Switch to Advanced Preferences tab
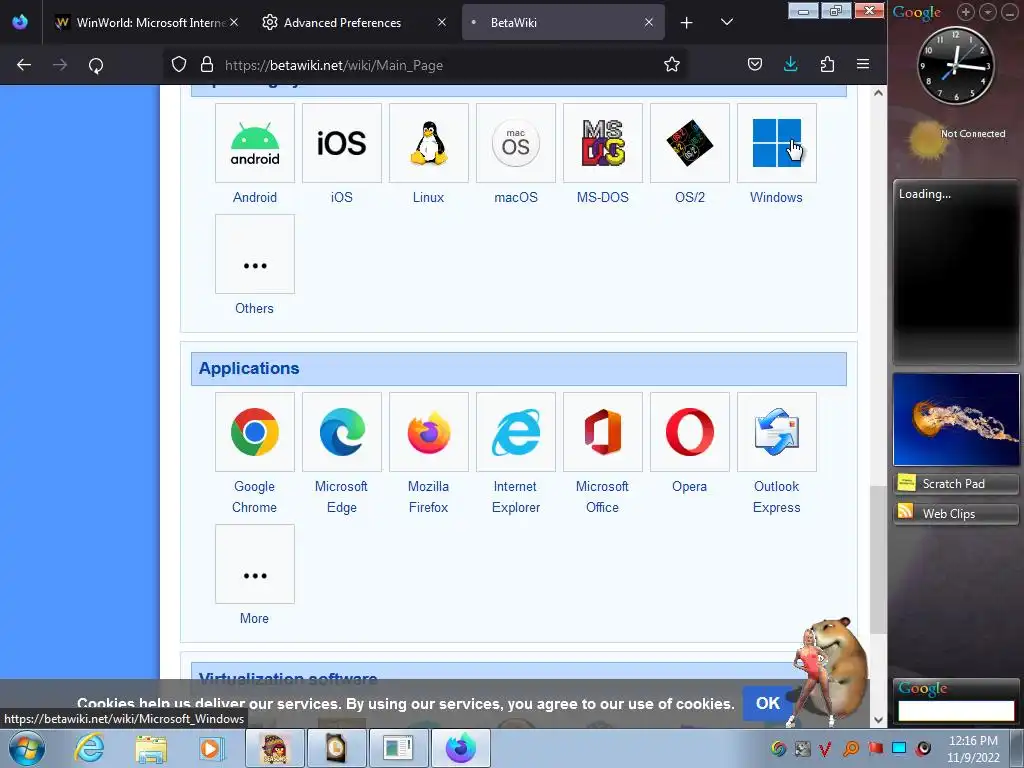The width and height of the screenshot is (1024, 768). click(x=353, y=23)
